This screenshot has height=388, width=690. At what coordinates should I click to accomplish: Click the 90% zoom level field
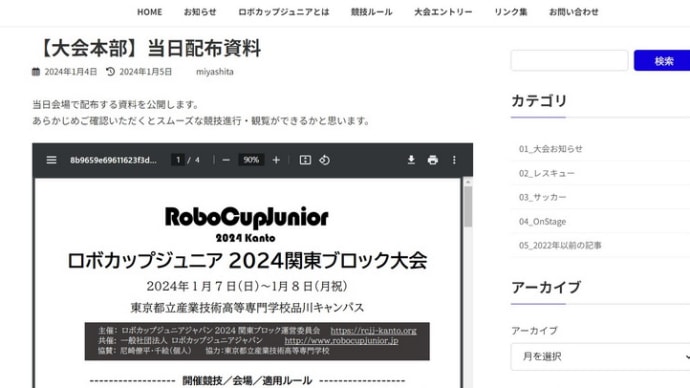click(x=251, y=160)
